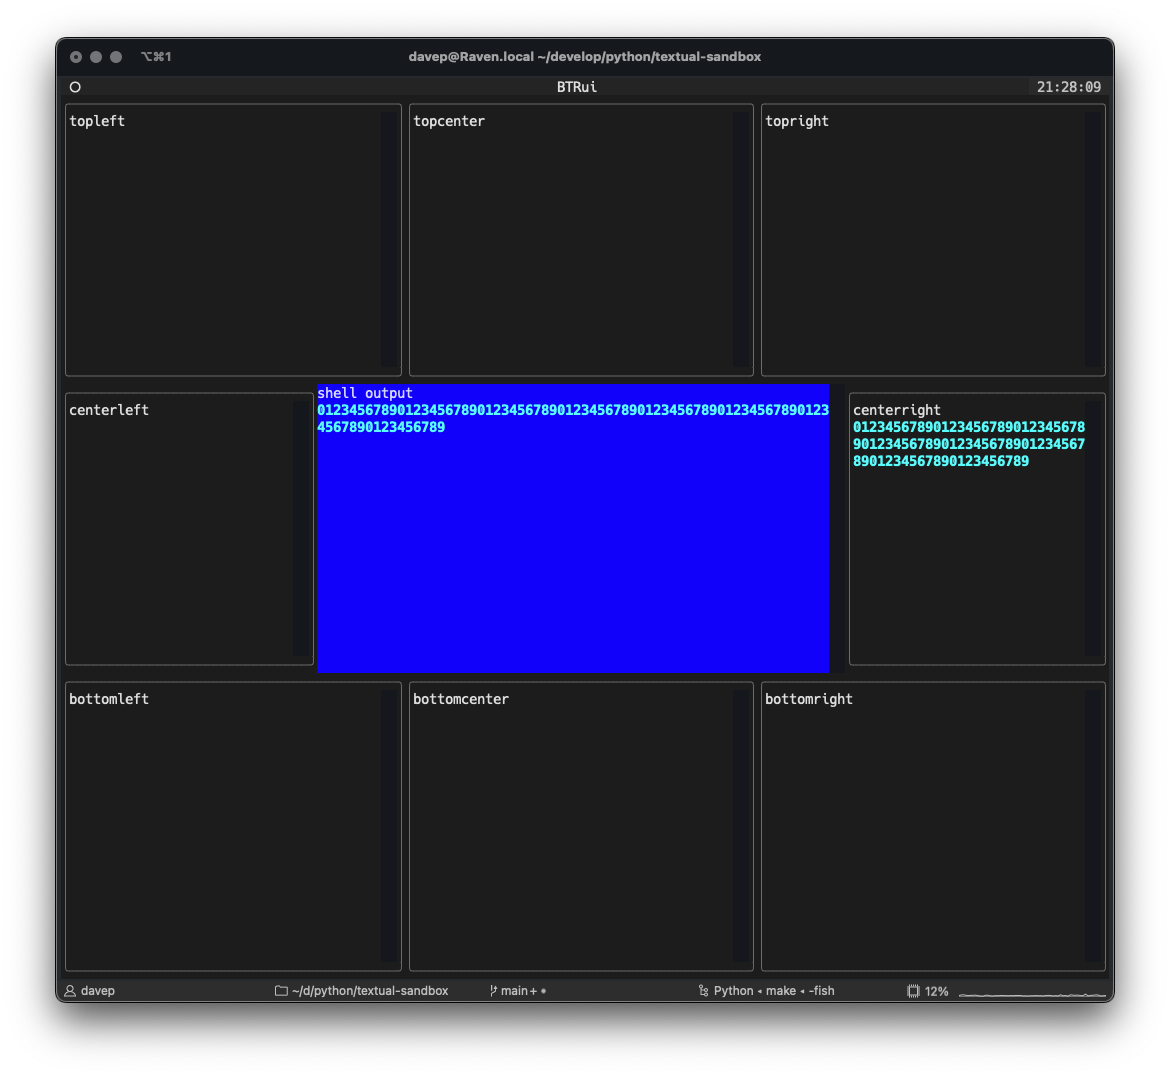Click the Python process label

tap(733, 991)
